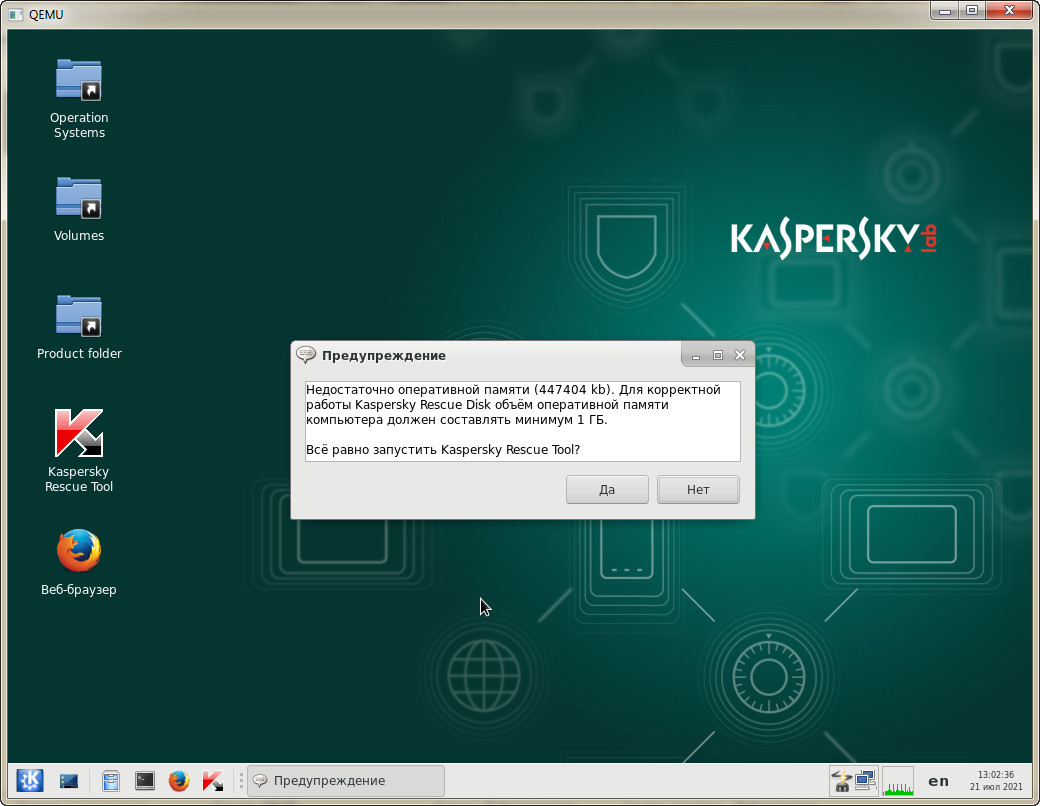The image size is (1040, 806).
Task: Maximize the Предупреждение dialog window
Action: [718, 356]
